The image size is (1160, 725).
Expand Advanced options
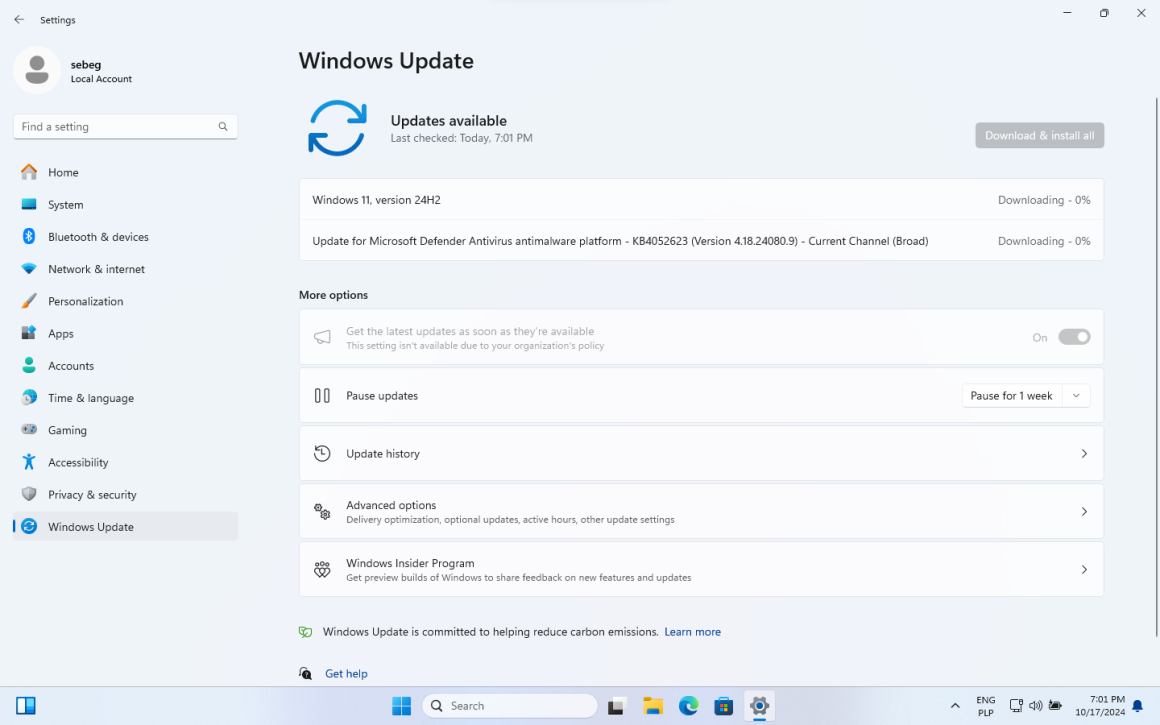(701, 511)
